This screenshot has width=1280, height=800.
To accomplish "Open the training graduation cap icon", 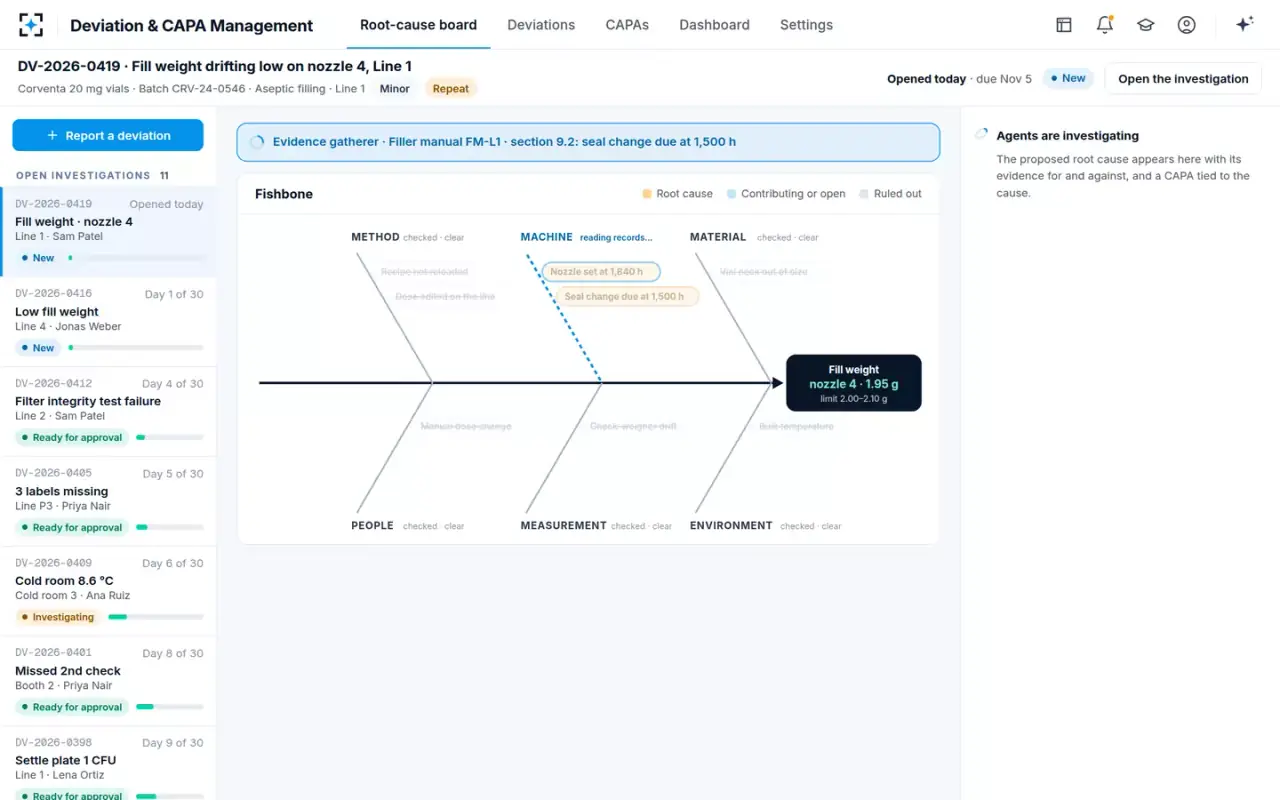I will 1146,25.
